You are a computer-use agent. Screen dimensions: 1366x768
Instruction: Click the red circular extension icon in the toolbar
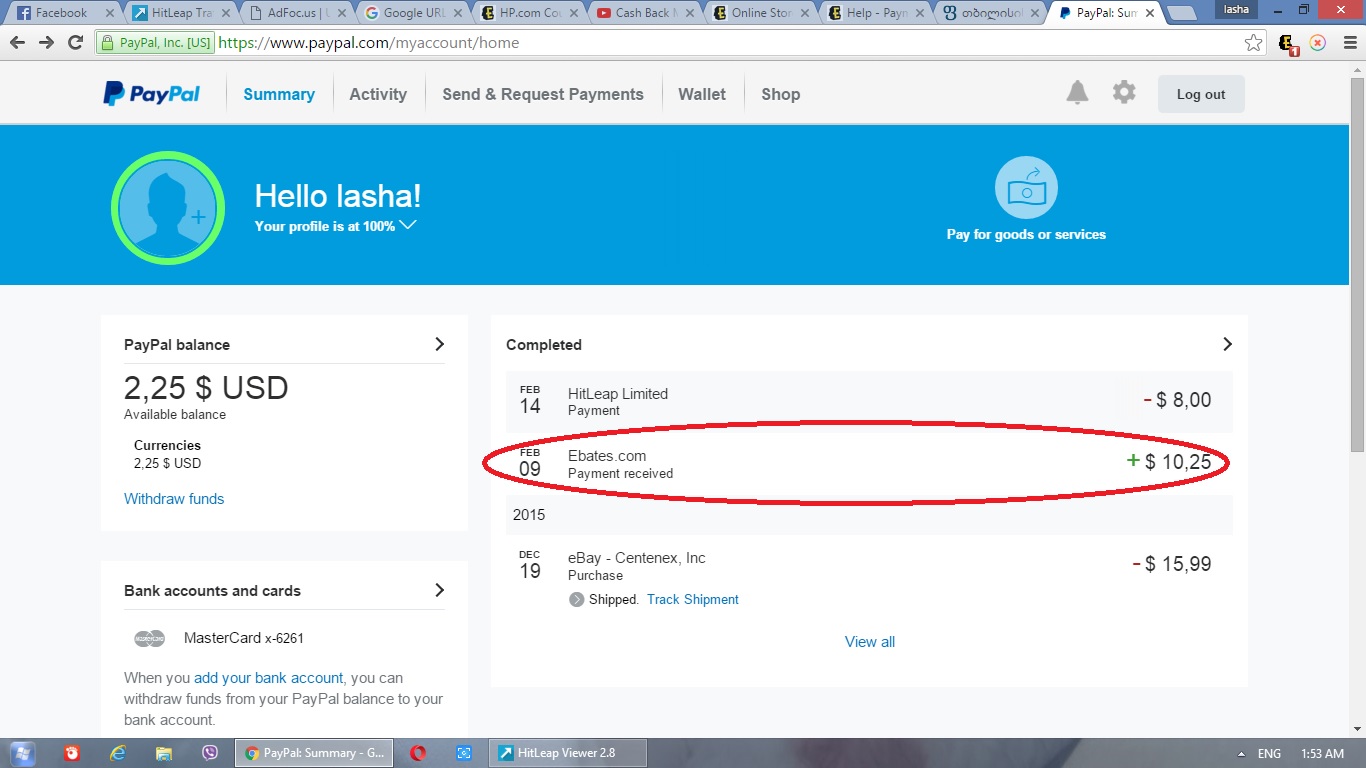coord(1318,43)
